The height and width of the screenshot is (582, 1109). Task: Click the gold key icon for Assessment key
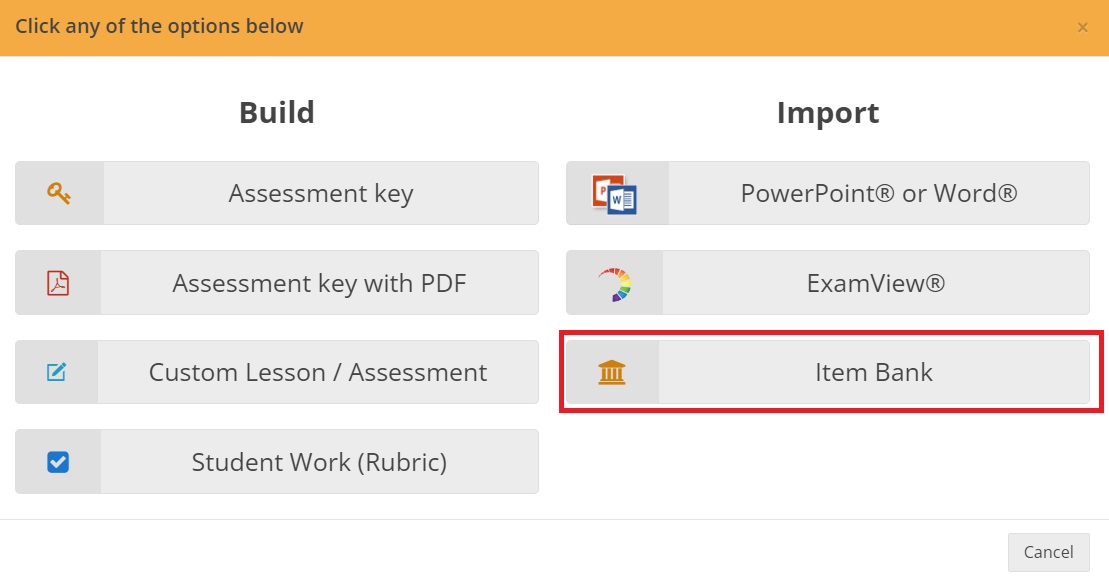pos(57,192)
